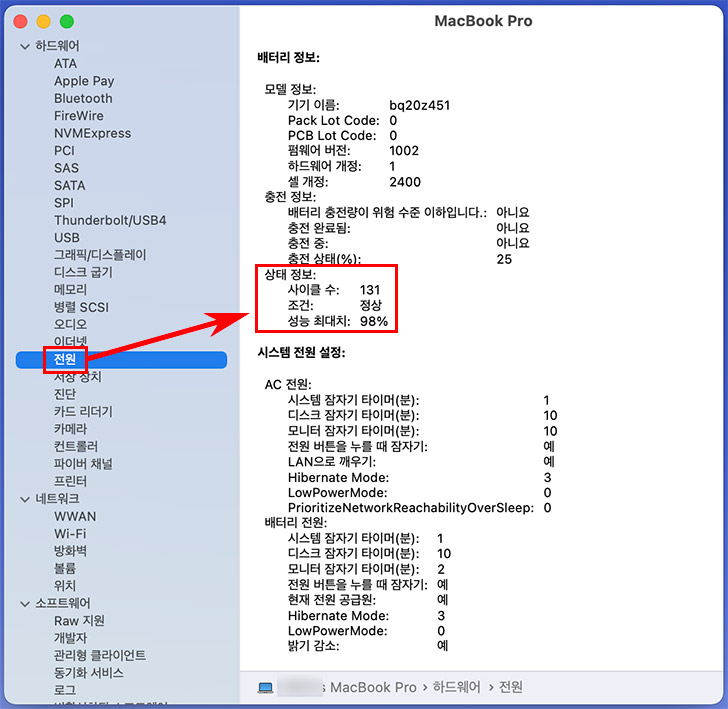The height and width of the screenshot is (709, 728).
Task: Select 메모리 in the sidebar
Action: tap(70, 290)
